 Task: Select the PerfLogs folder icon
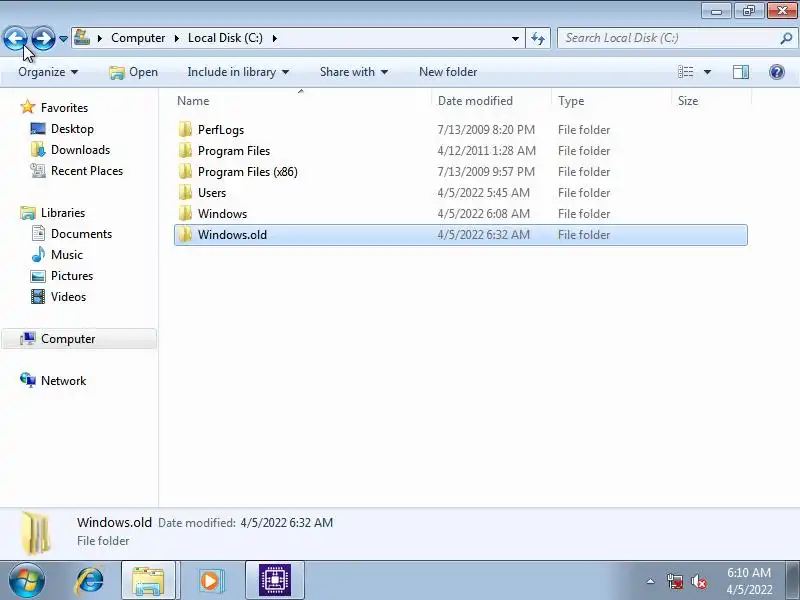tap(186, 130)
